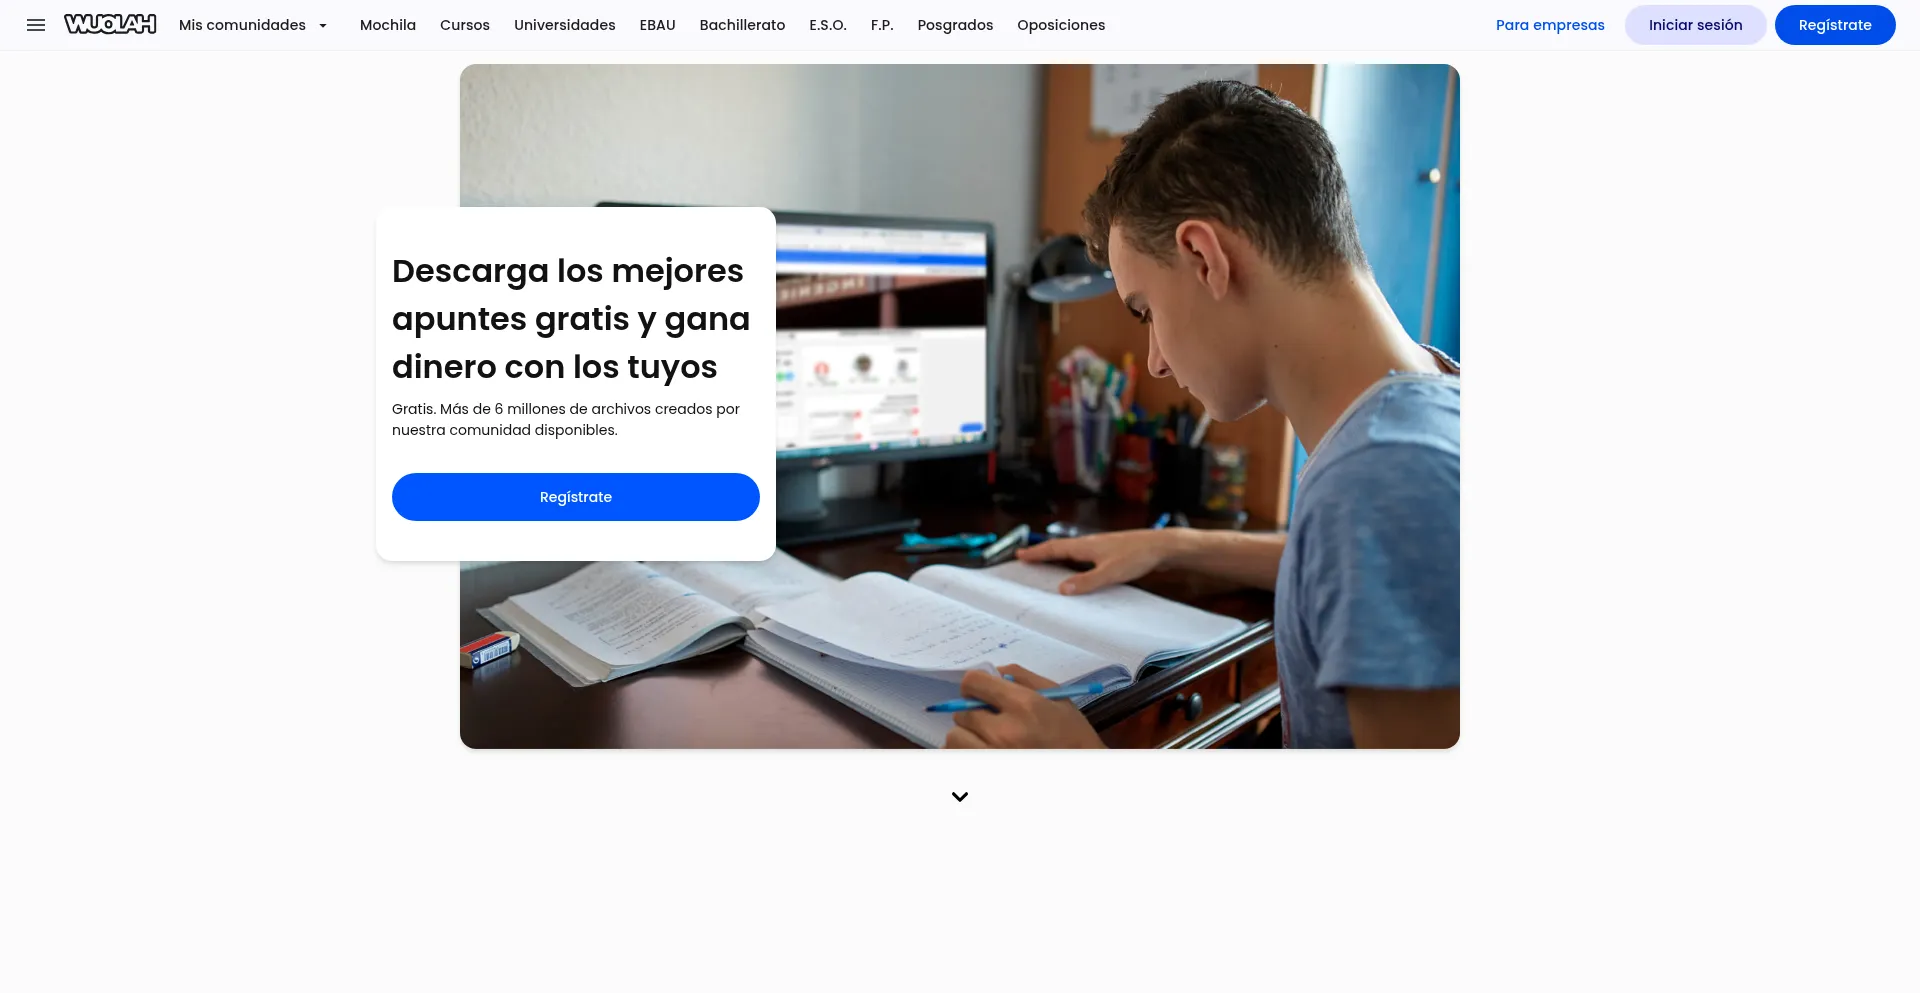
Task: Navigate to Bachillerato
Action: 742,25
